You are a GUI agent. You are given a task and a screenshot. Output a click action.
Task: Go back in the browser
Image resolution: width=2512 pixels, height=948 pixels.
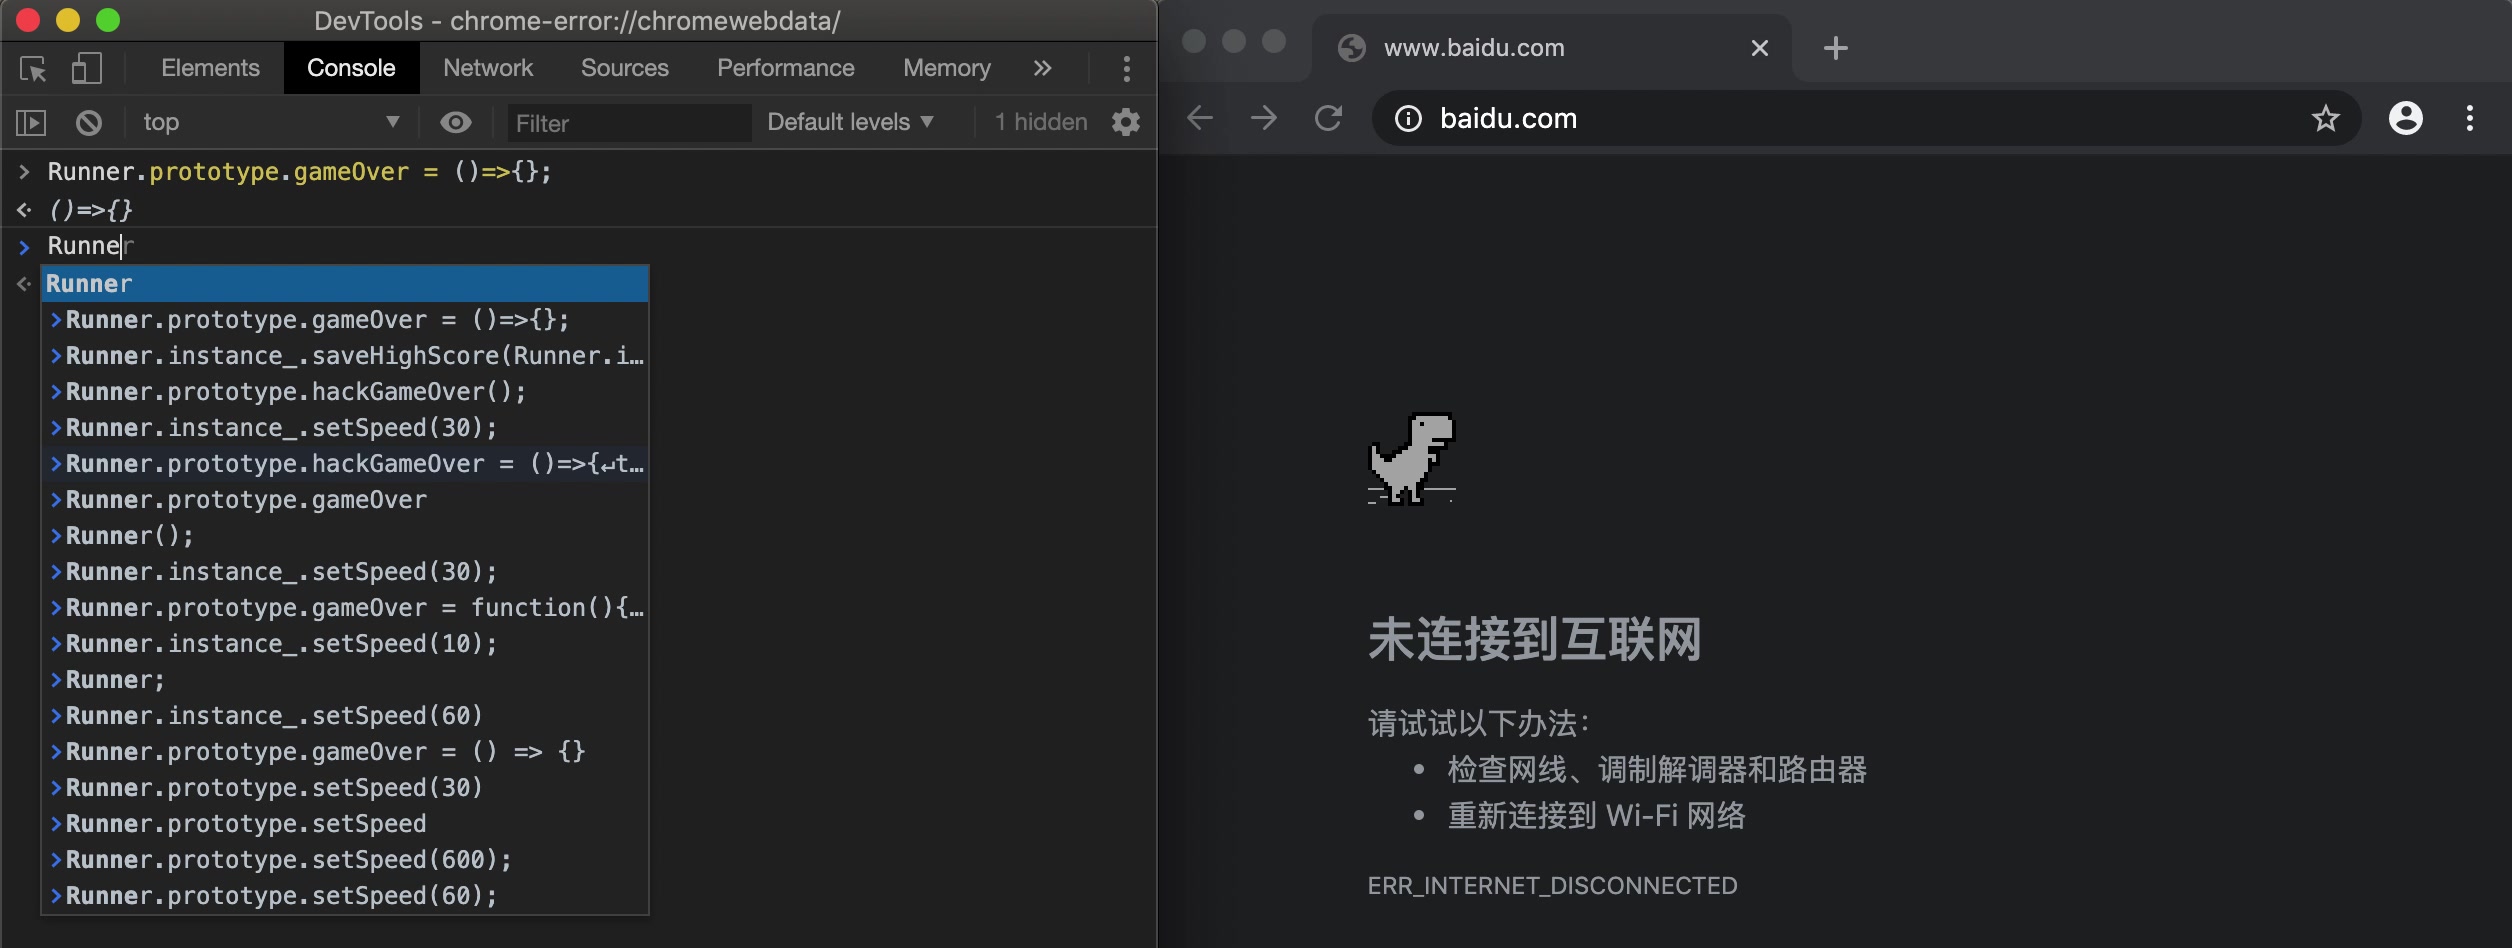tap(1200, 119)
